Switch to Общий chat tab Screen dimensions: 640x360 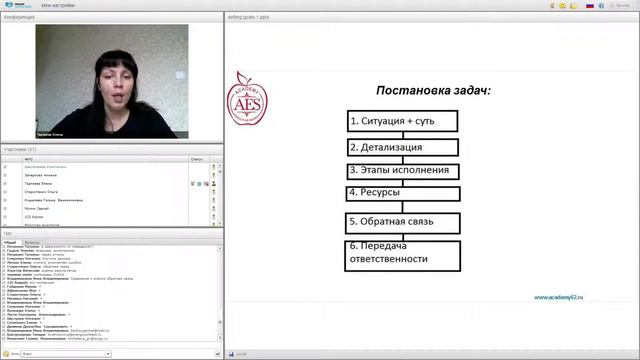pyautogui.click(x=10, y=242)
